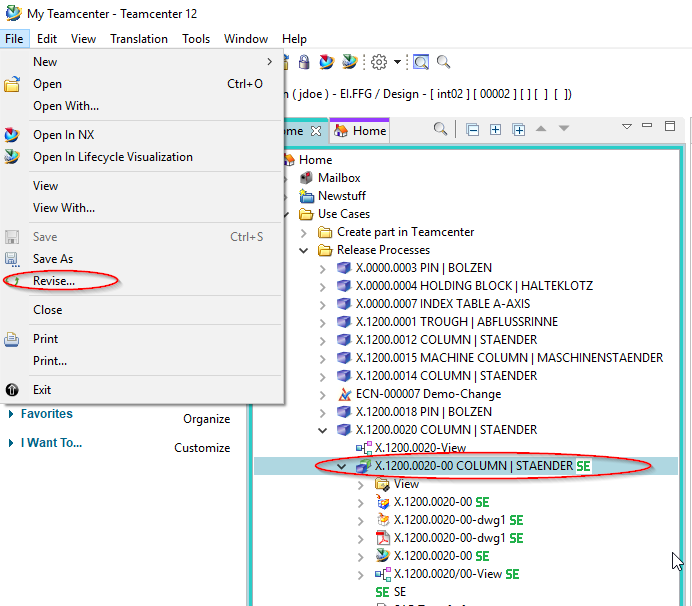The width and height of the screenshot is (692, 606).
Task: Select the ECN-000007 Demo-Change item
Action: (428, 394)
